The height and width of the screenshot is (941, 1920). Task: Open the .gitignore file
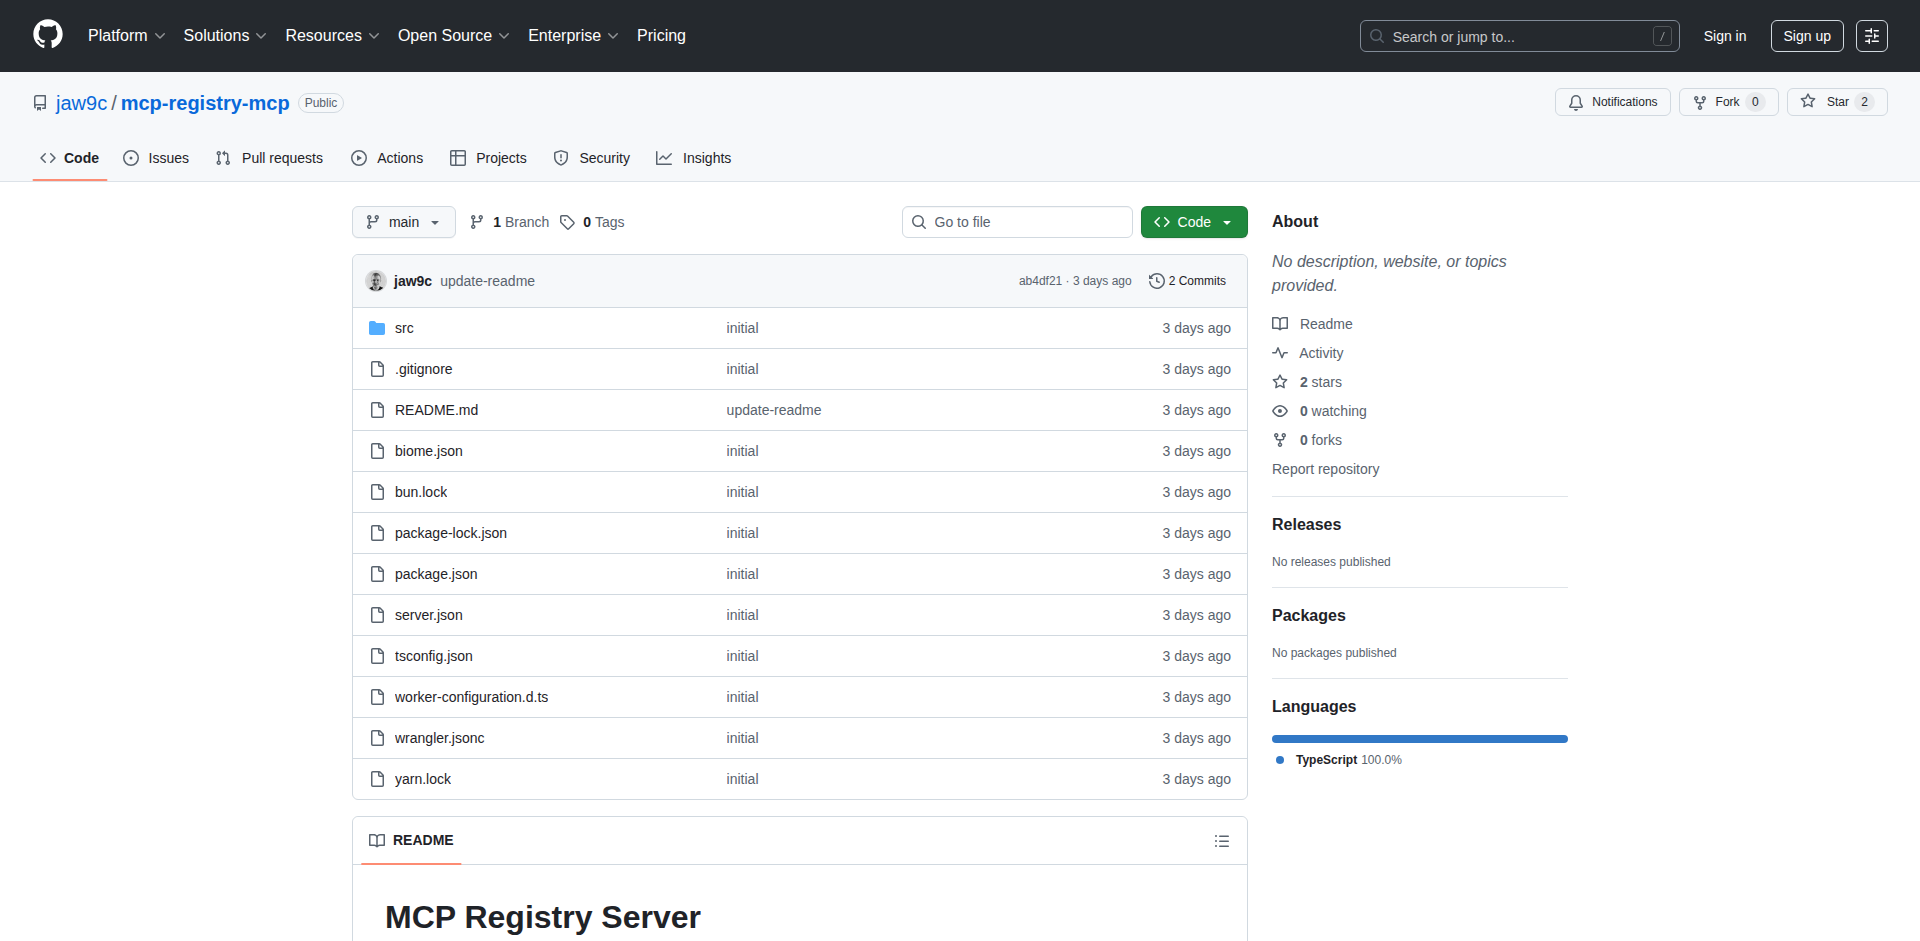(423, 369)
